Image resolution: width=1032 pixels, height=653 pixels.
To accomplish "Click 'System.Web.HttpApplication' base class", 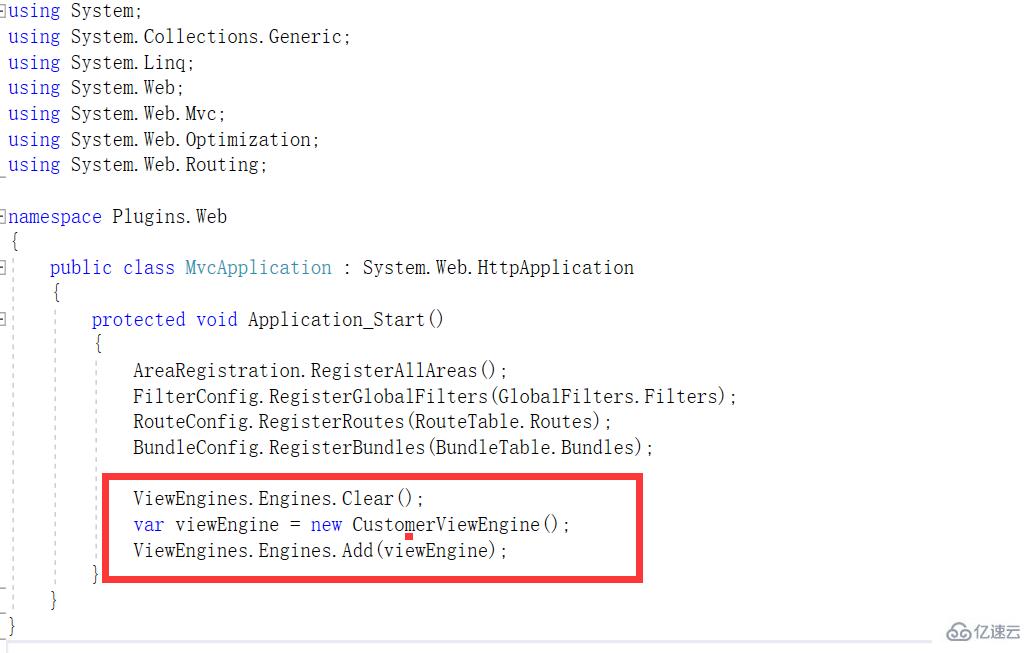I will (498, 268).
